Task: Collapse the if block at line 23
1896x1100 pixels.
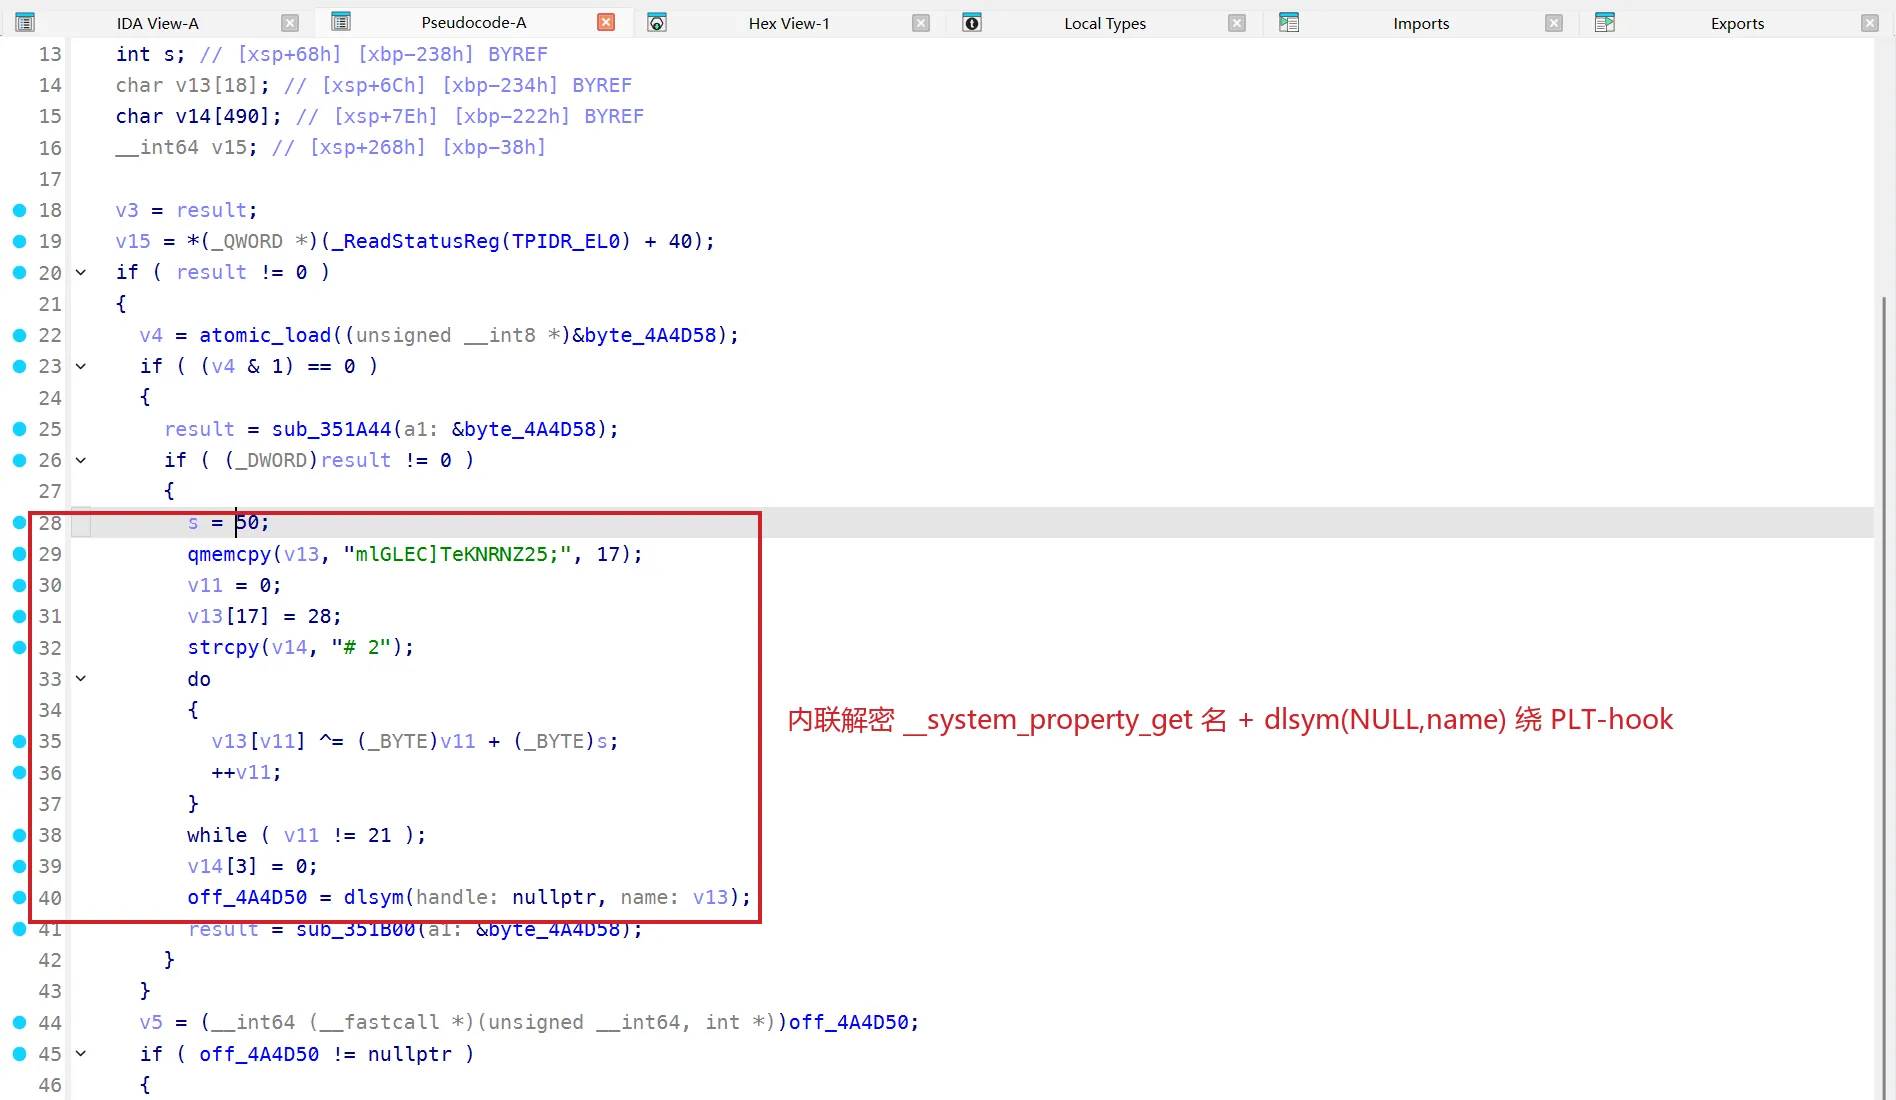Action: click(x=81, y=366)
